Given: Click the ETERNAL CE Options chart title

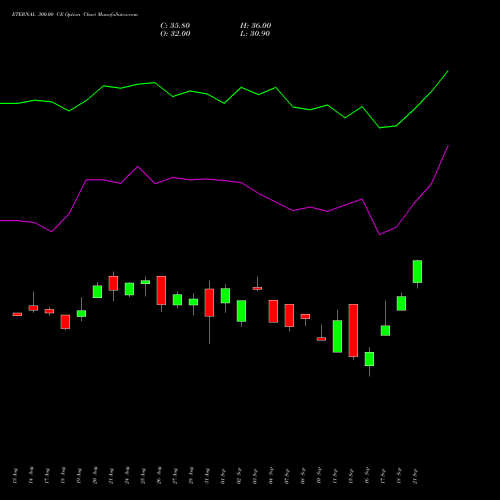Looking at the screenshot, I should [75, 14].
